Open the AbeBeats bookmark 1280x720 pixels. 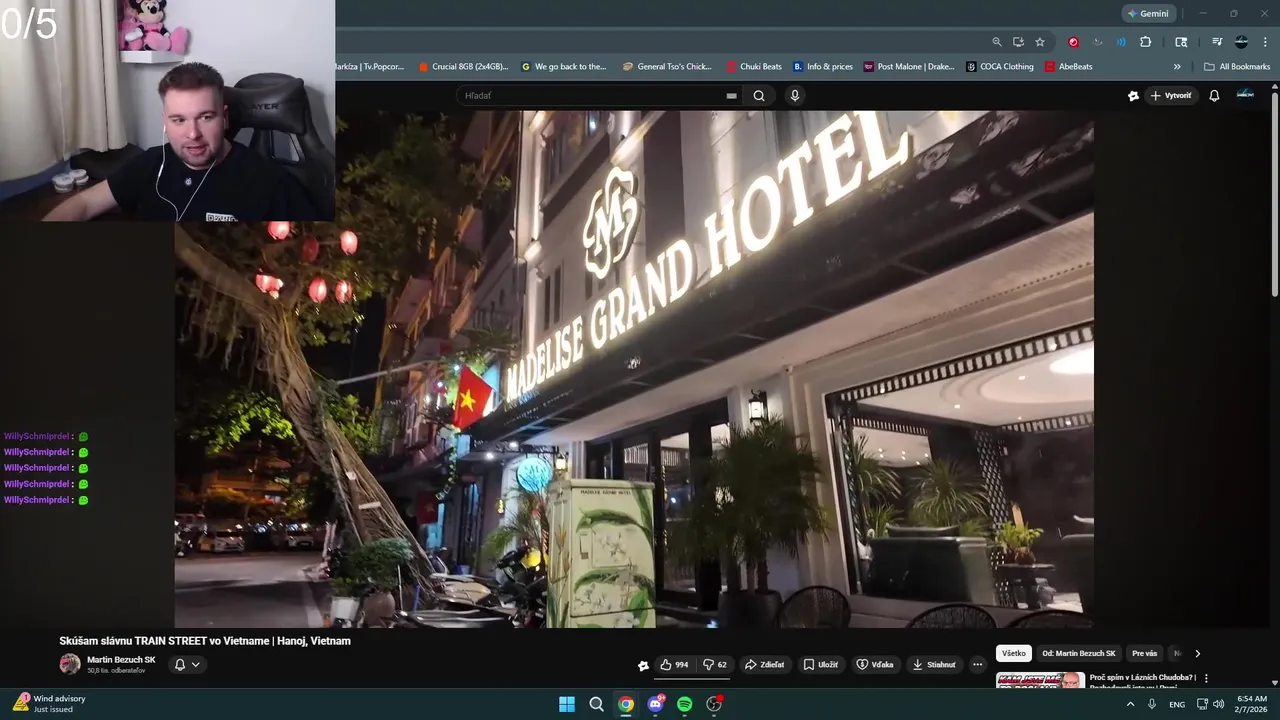[x=1068, y=67]
